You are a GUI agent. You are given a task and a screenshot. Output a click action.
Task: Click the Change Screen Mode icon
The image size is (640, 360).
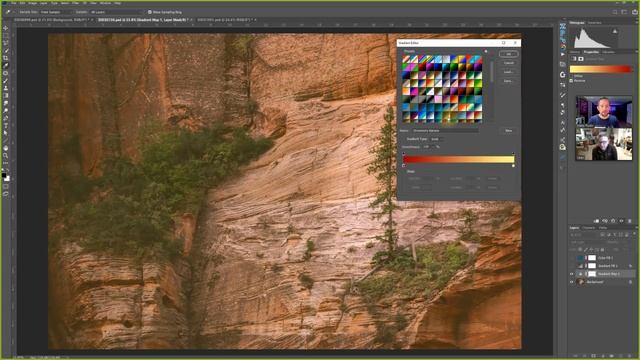point(6,194)
